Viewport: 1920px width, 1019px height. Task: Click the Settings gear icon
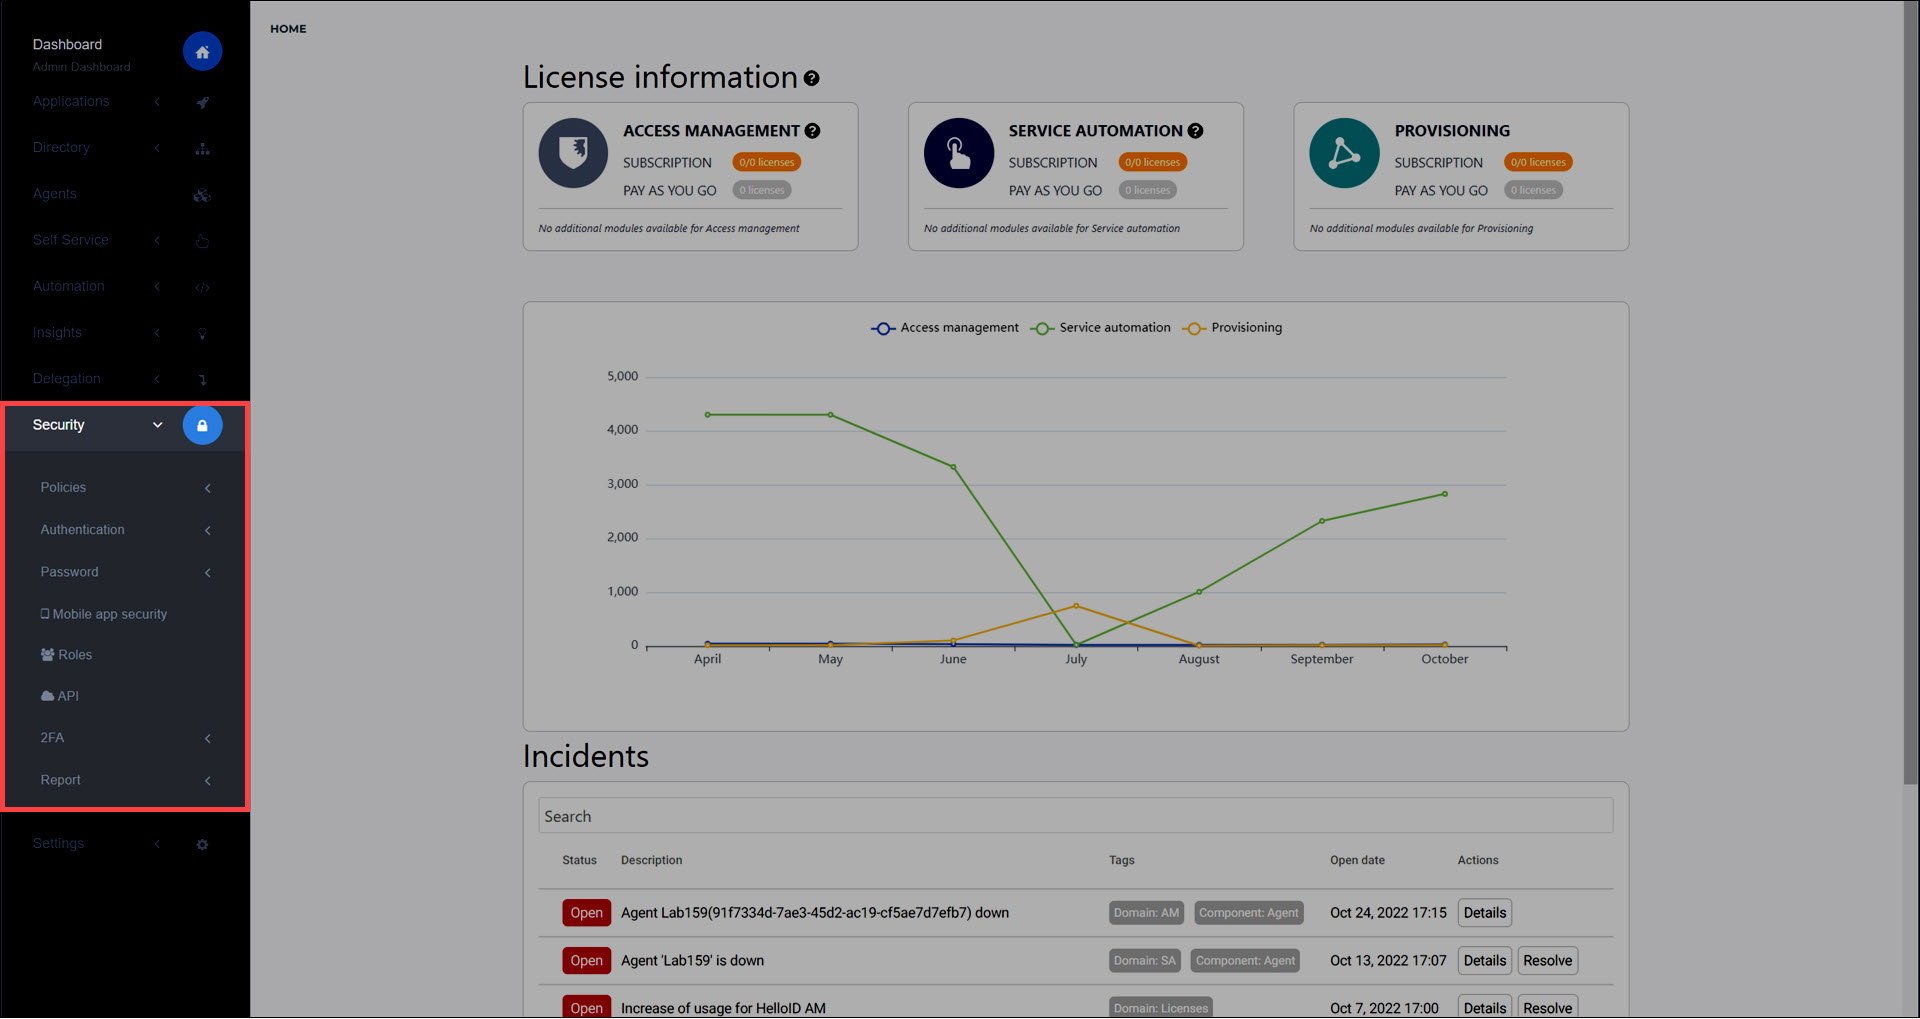pyautogui.click(x=202, y=845)
